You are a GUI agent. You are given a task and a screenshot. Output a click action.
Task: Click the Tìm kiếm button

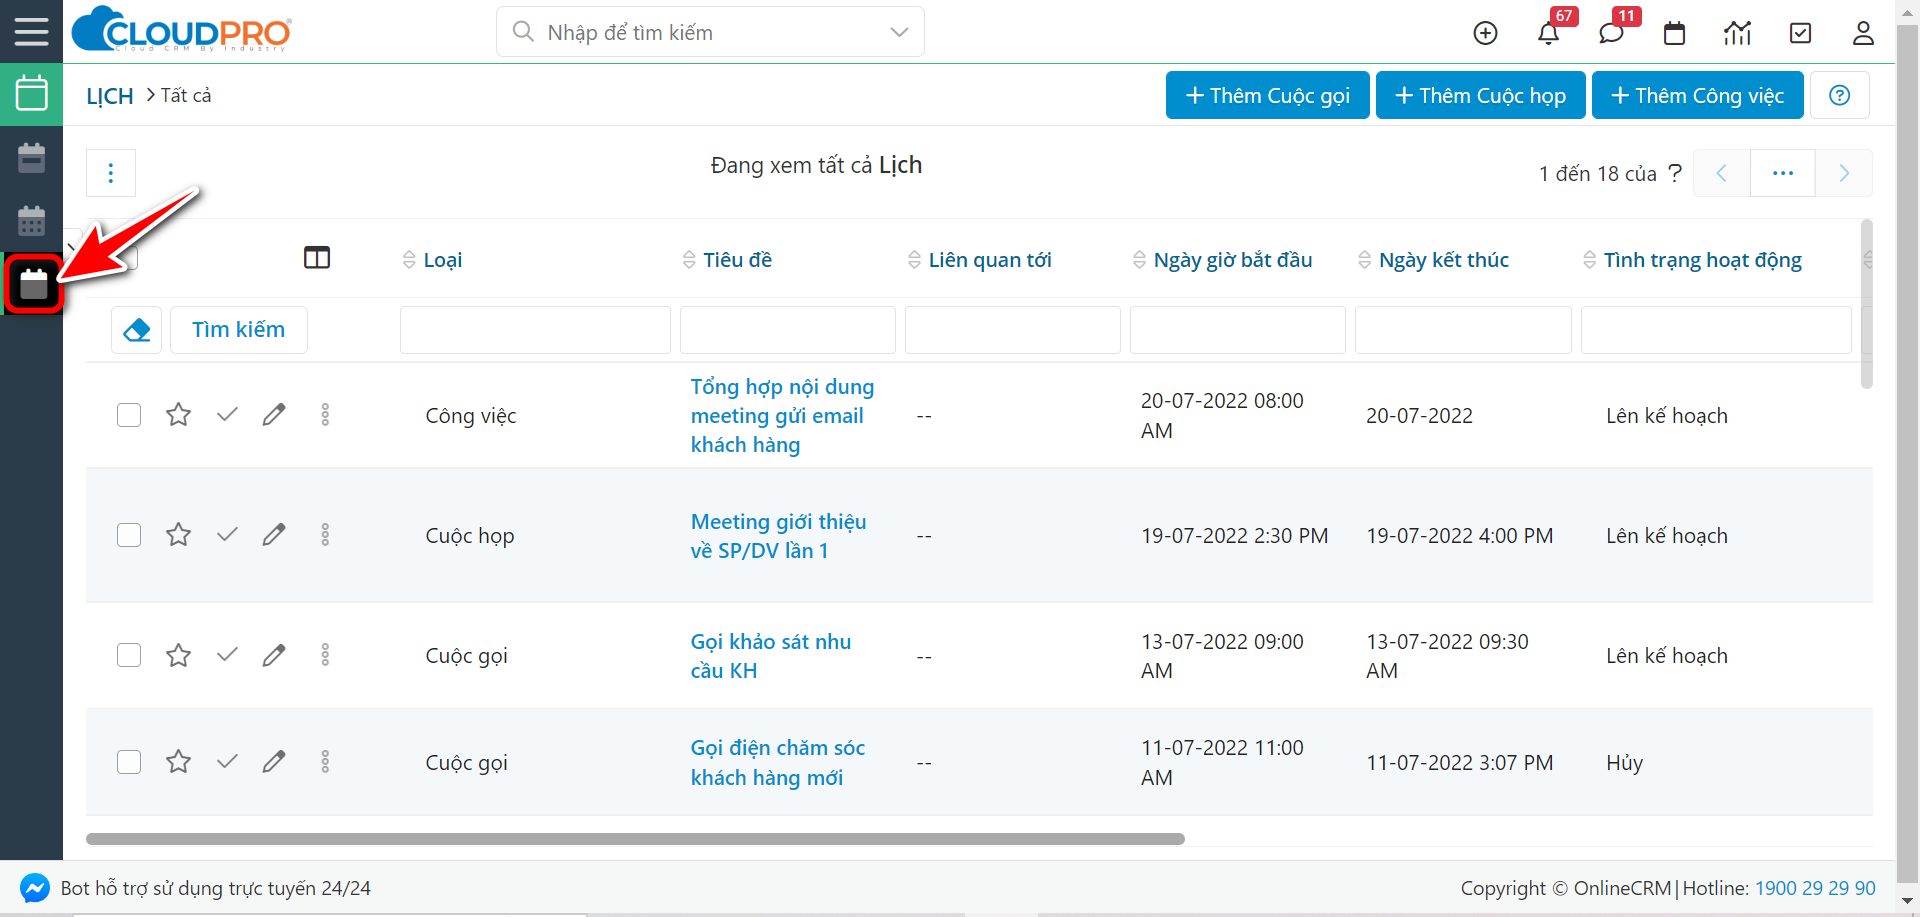pyautogui.click(x=238, y=329)
